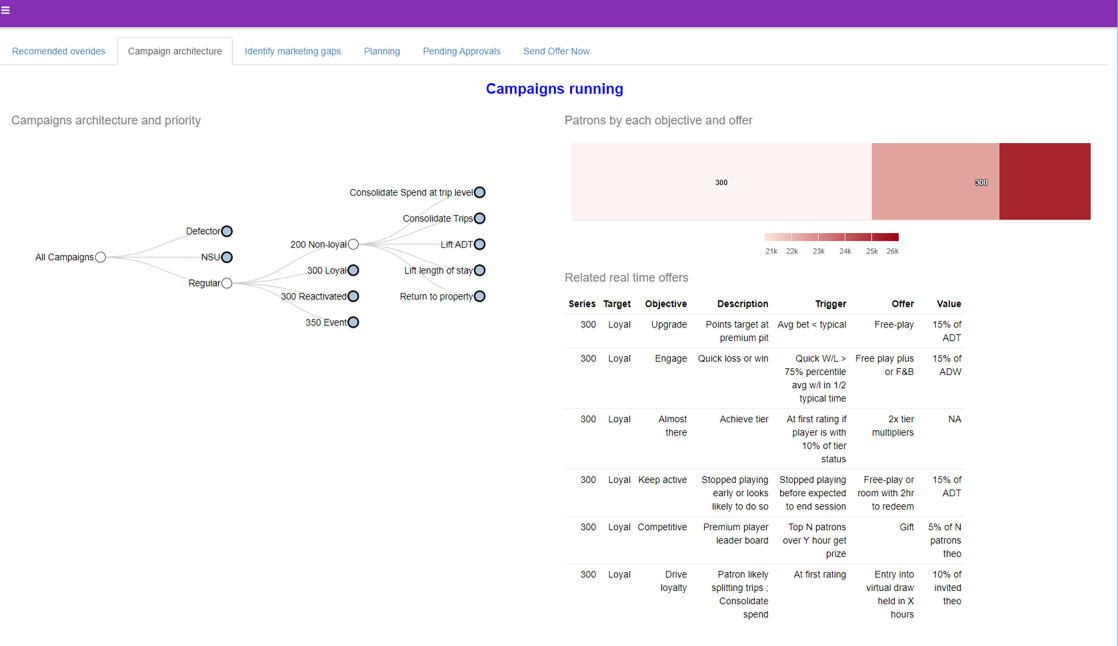Screen dimensions: 1118x646
Task: Click Consolidate Spend at trip level node
Action: (480, 193)
